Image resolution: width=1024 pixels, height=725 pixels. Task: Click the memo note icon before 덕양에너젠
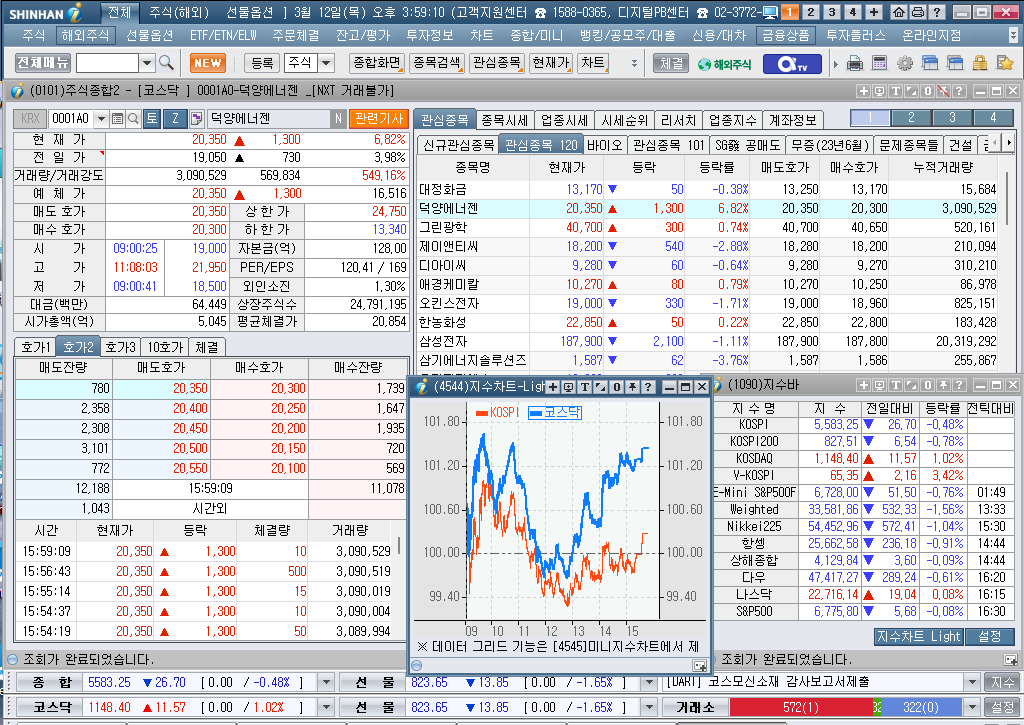(x=196, y=118)
